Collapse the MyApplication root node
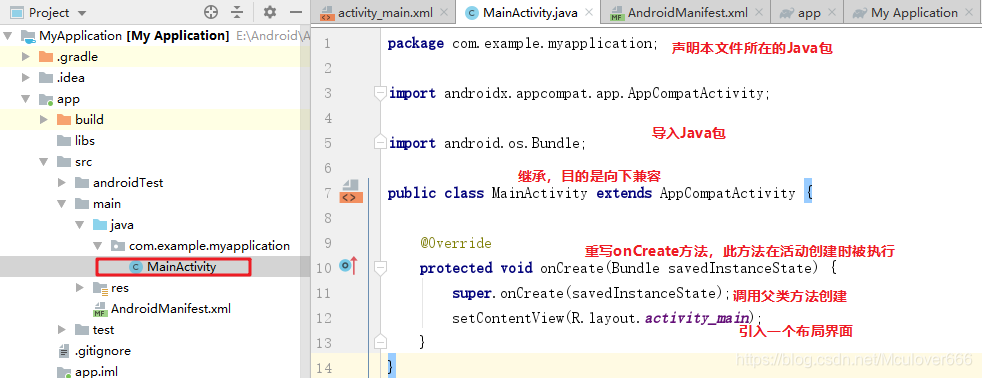 pyautogui.click(x=8, y=36)
